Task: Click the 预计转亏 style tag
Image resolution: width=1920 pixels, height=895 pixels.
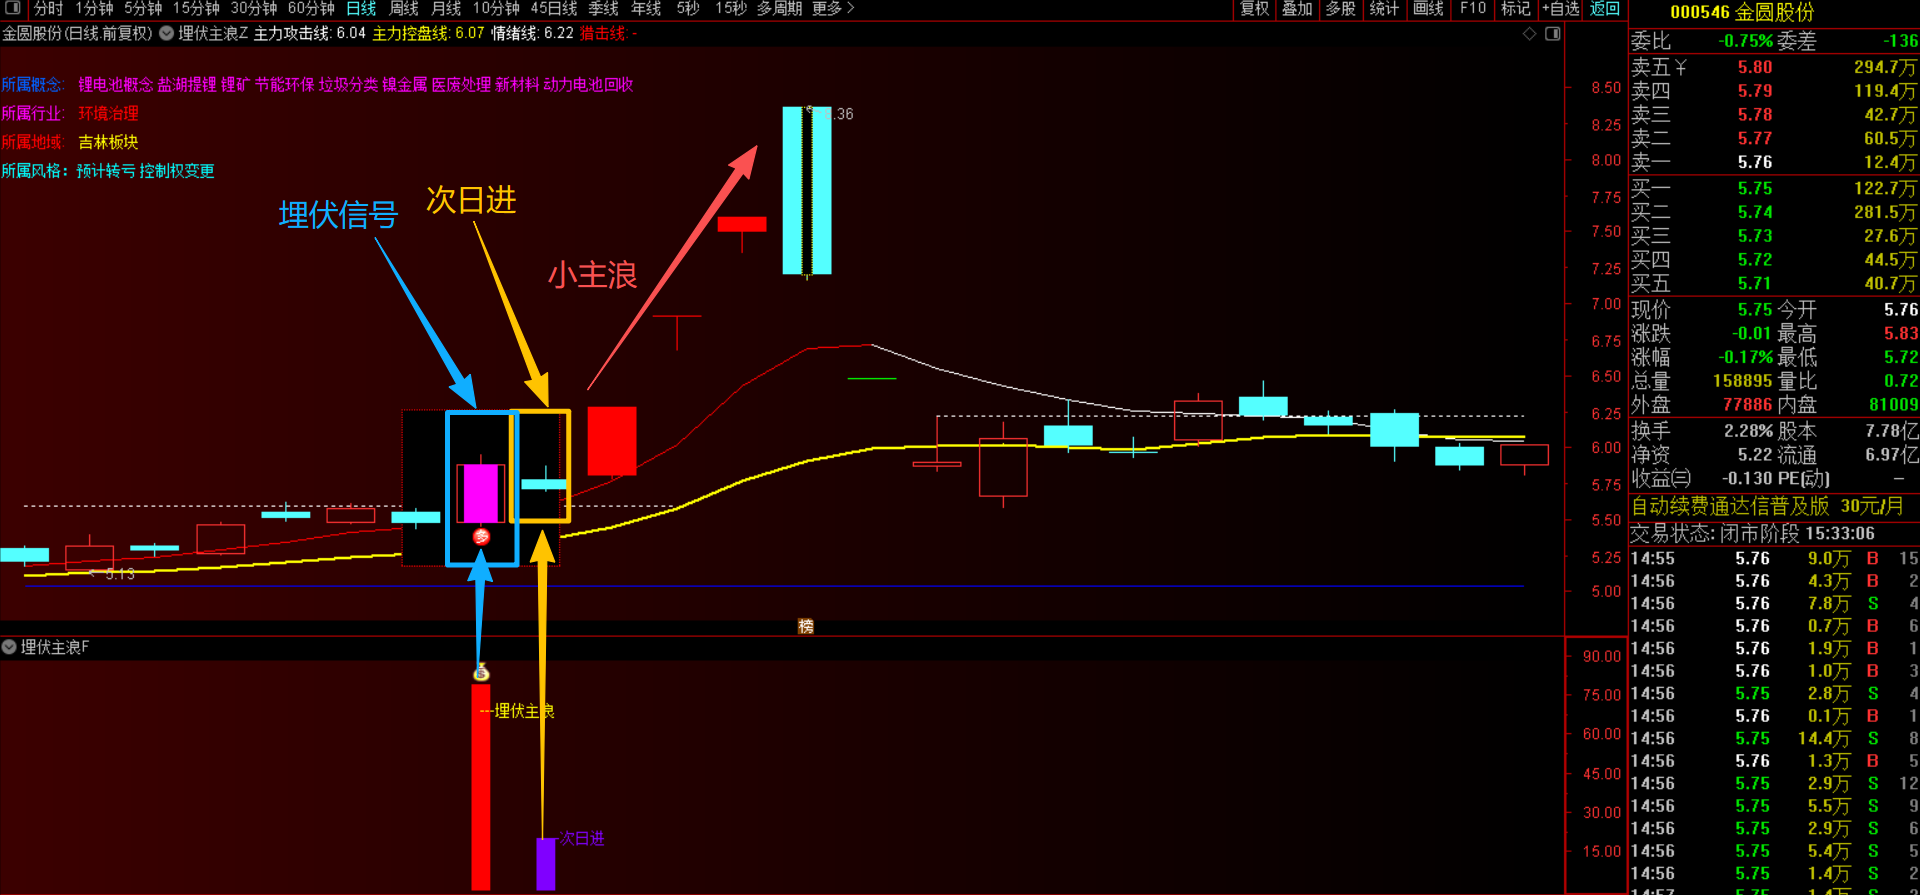Action: (106, 171)
